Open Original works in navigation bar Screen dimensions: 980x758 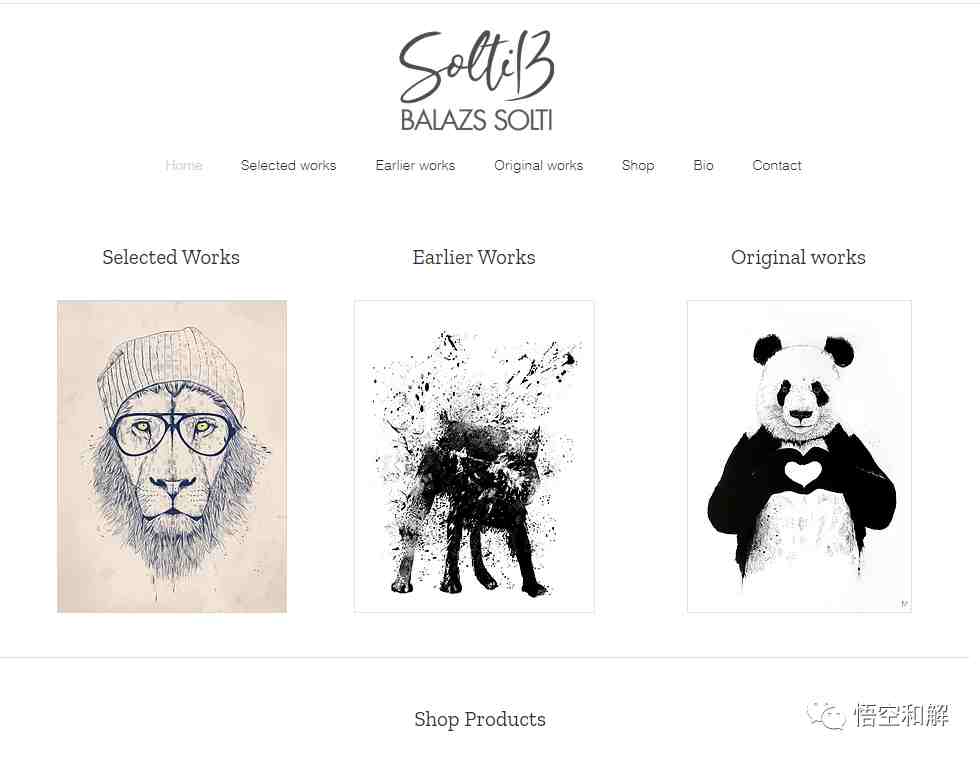pos(538,166)
